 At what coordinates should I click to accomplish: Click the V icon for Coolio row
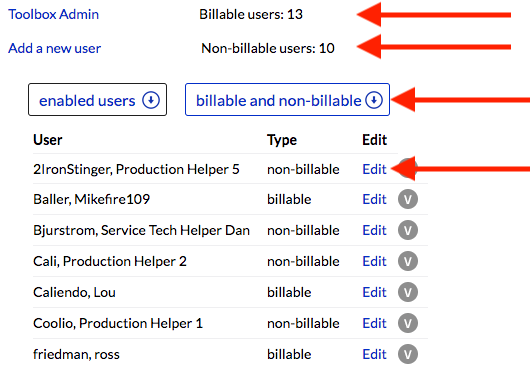point(408,323)
